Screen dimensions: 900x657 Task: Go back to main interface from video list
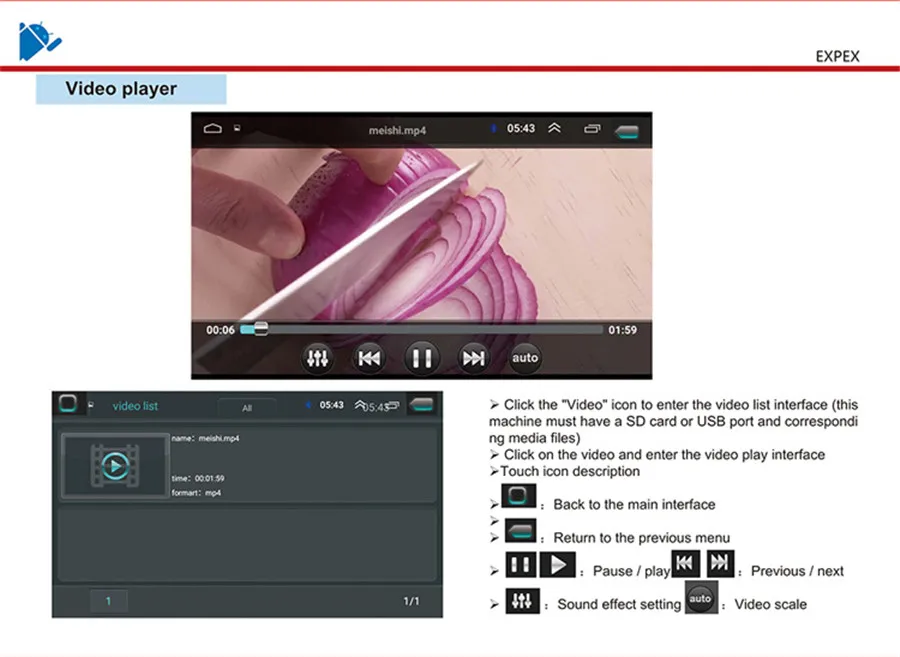[68, 403]
